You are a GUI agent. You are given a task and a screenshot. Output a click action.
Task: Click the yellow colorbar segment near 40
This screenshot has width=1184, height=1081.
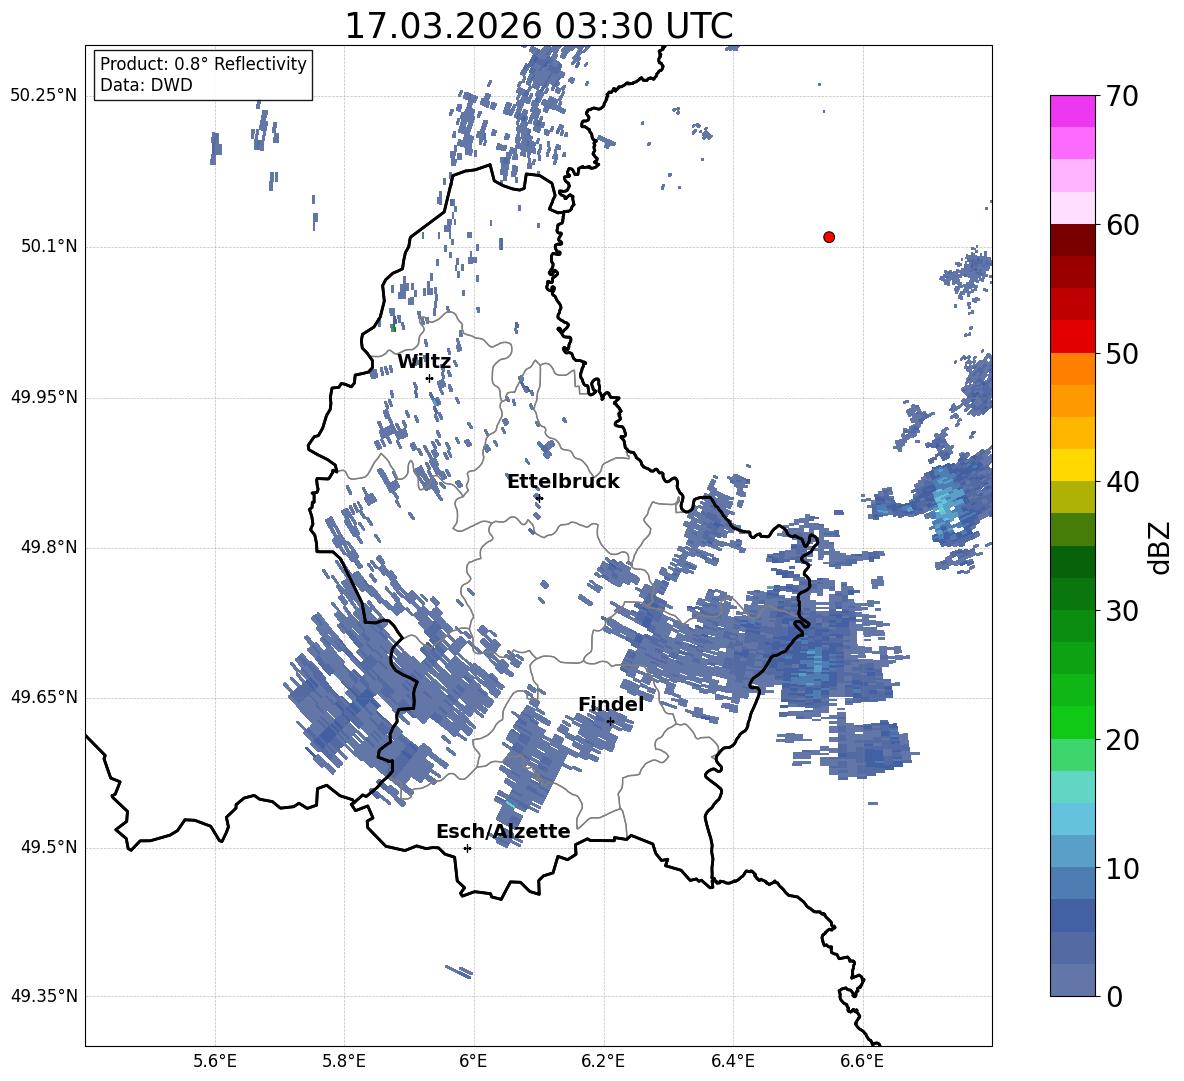point(1072,465)
